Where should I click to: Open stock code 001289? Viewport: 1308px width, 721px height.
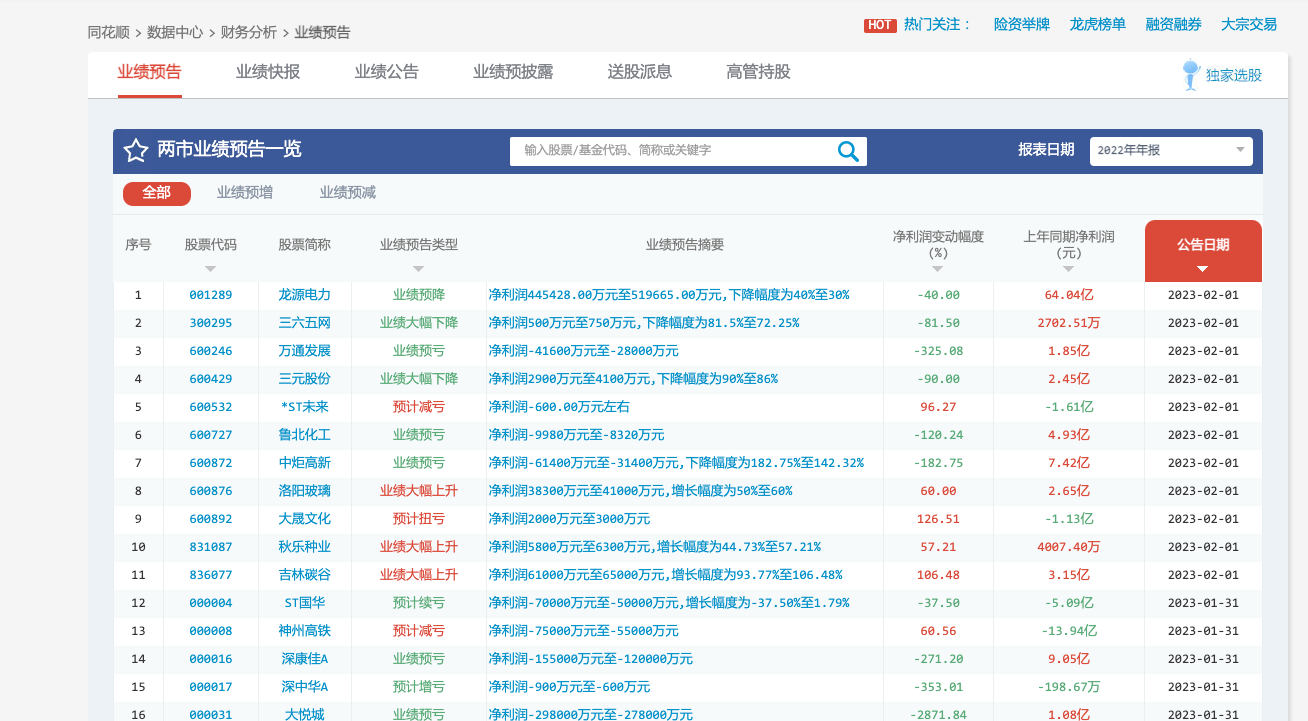pos(210,295)
